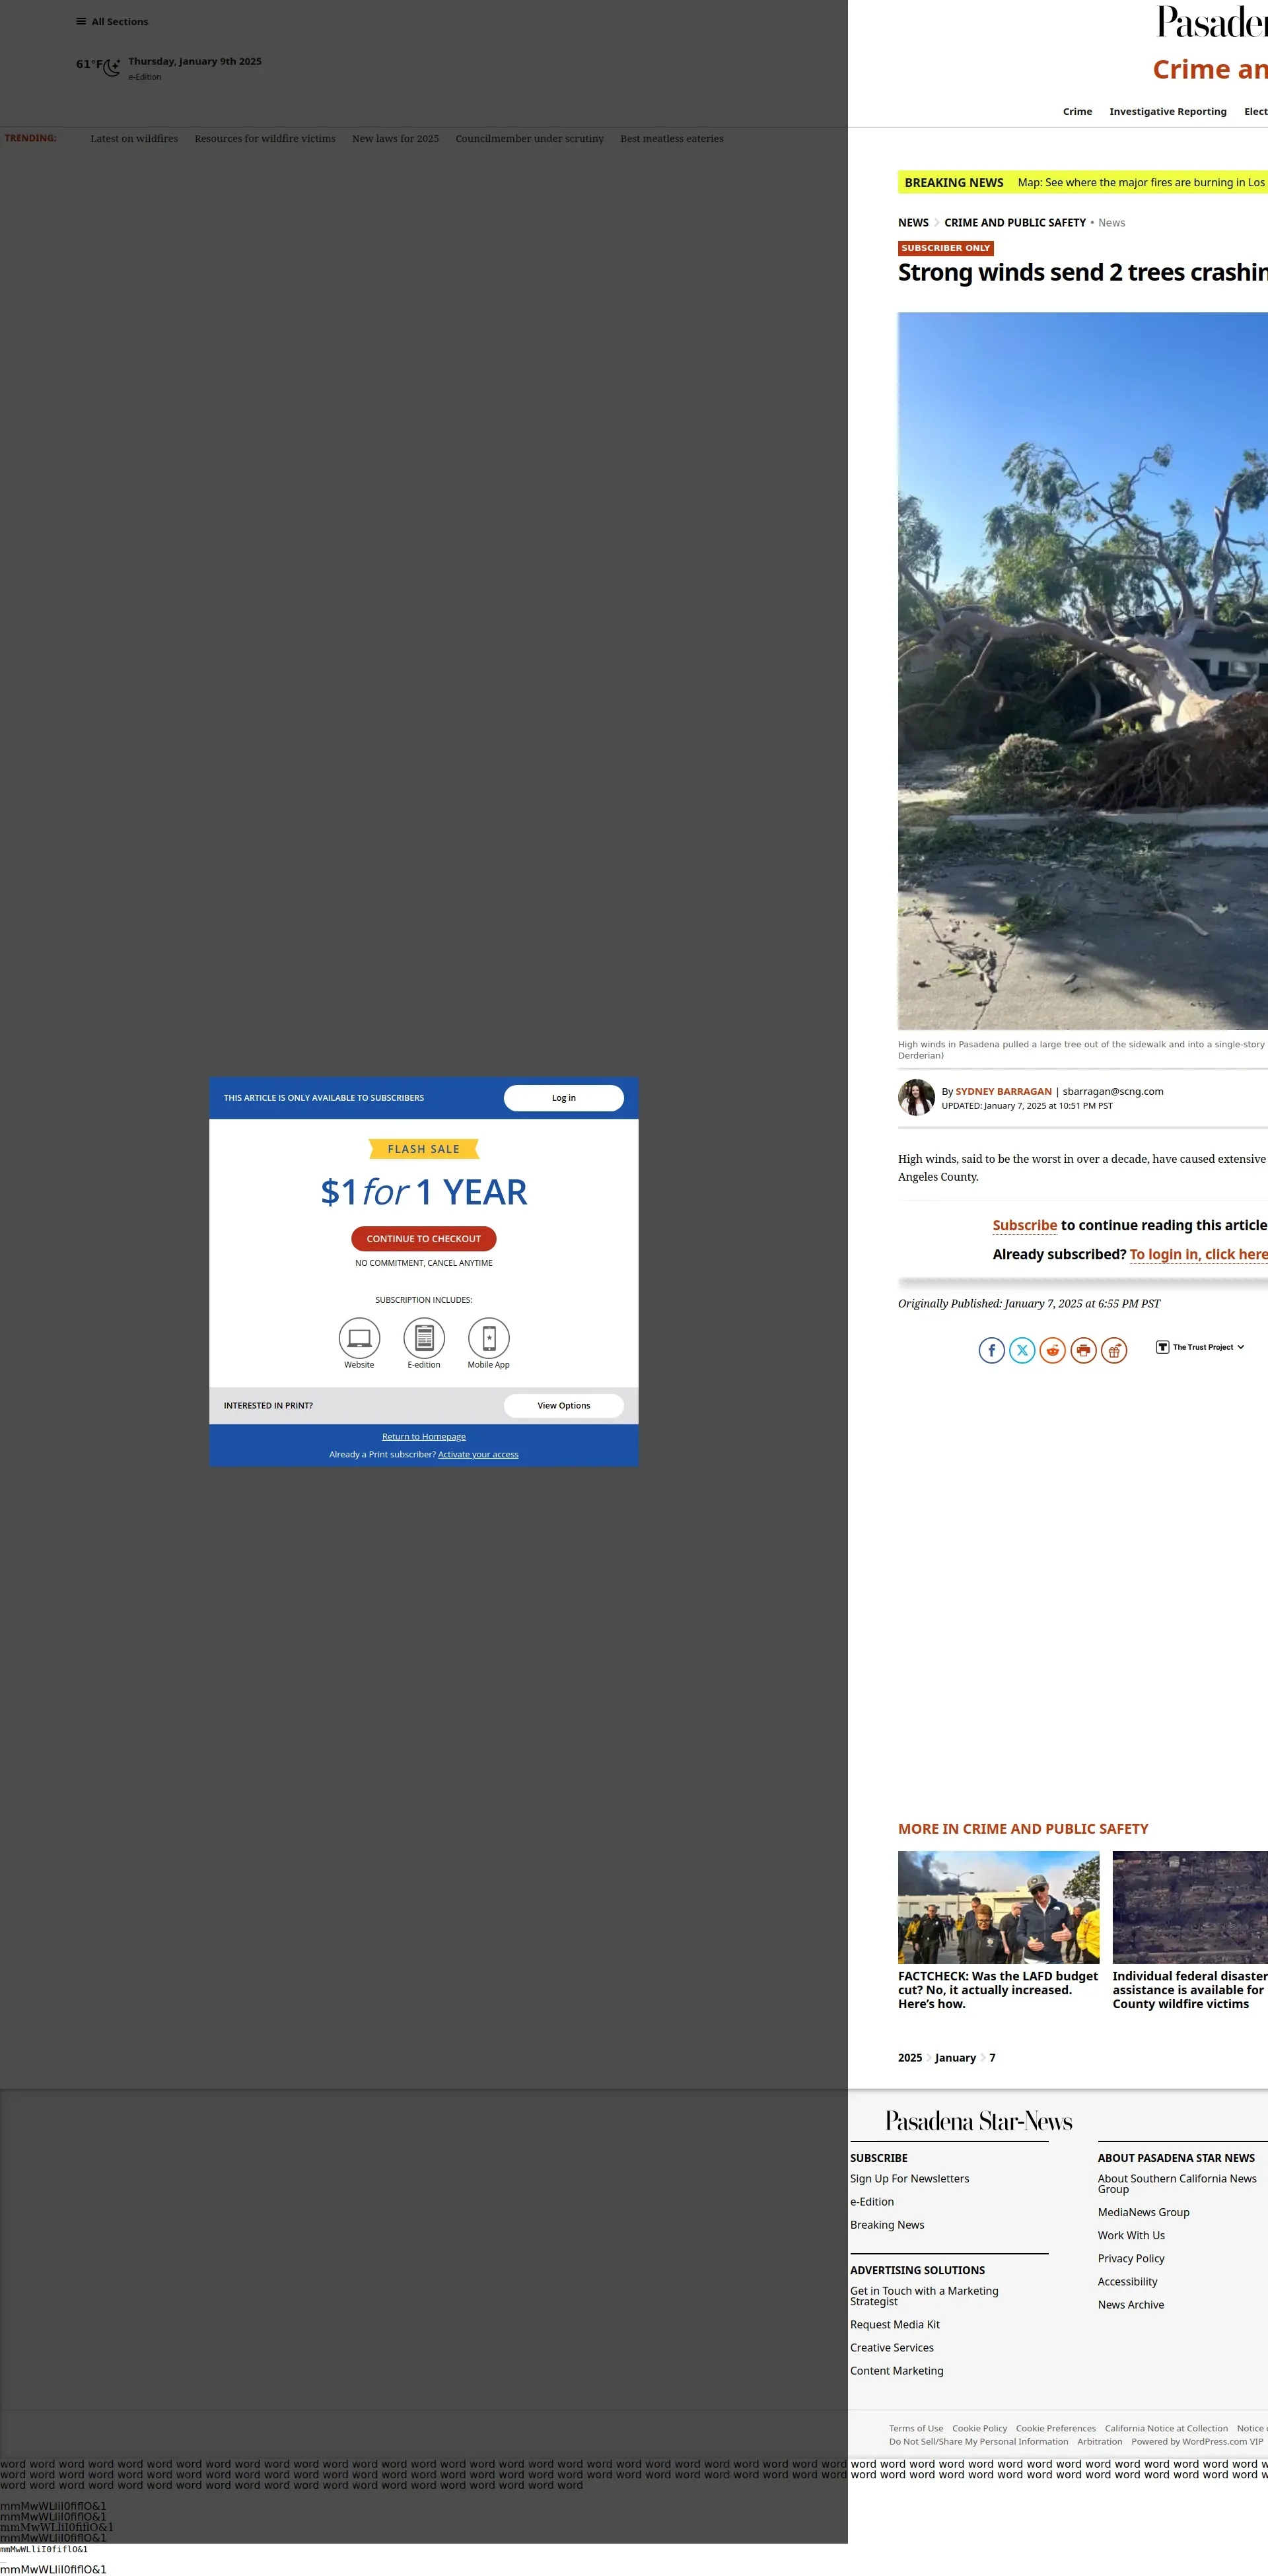
Task: Click the E-edition subscription icon
Action: (424, 1337)
